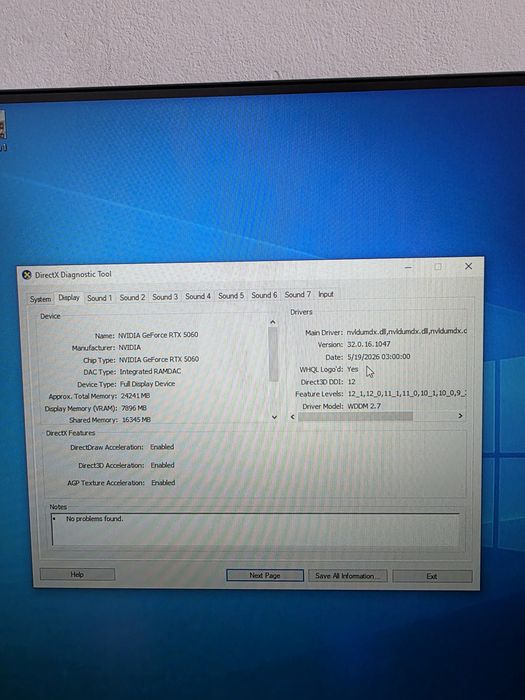This screenshot has width=525, height=700.
Task: Close the DirectX Diagnostic Tool window
Action: 468,266
